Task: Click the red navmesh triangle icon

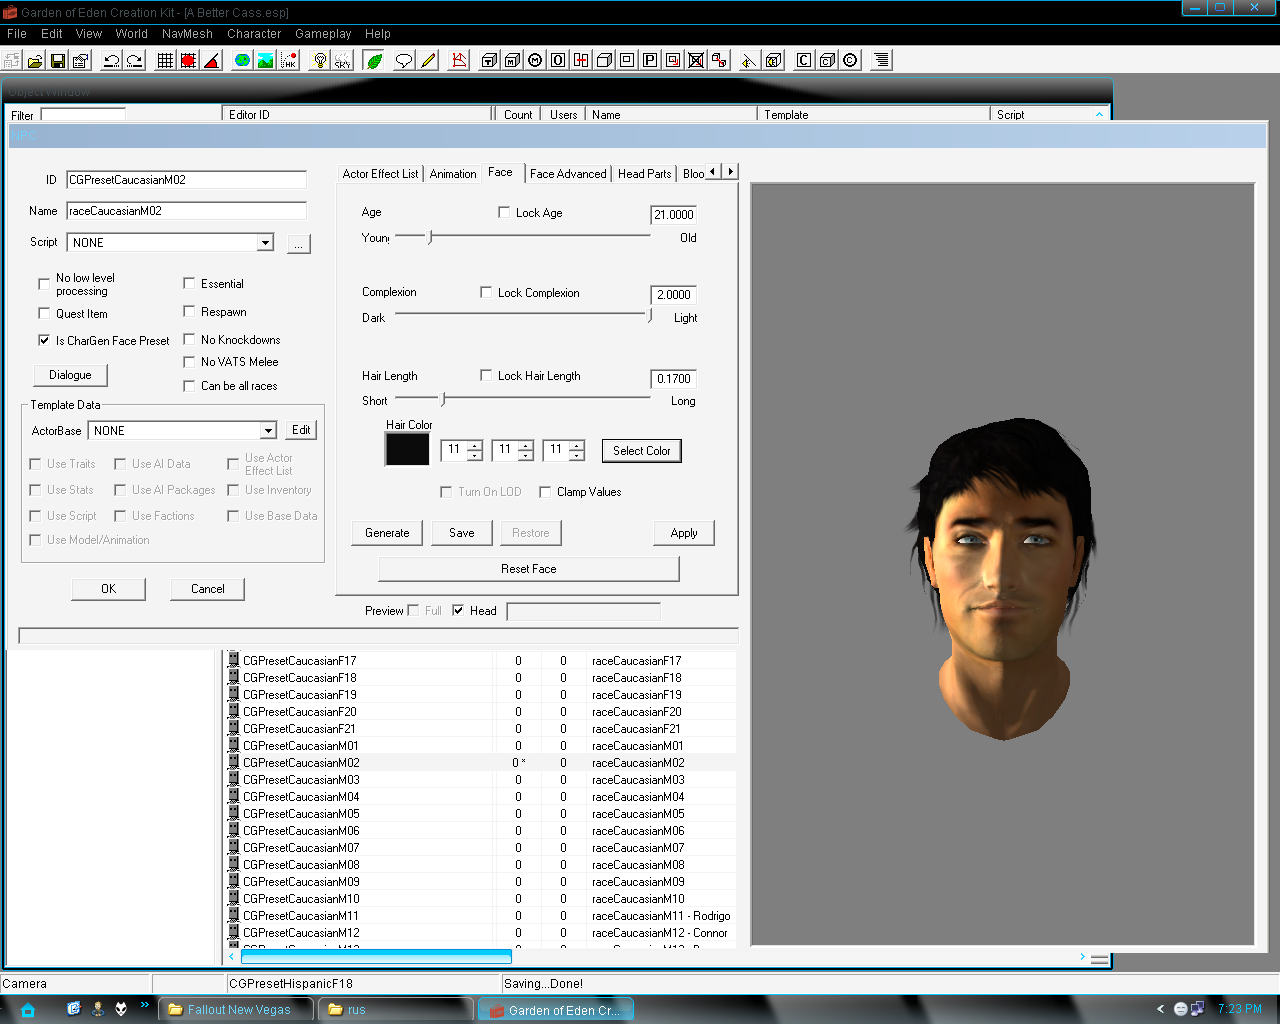Action: coord(459,61)
